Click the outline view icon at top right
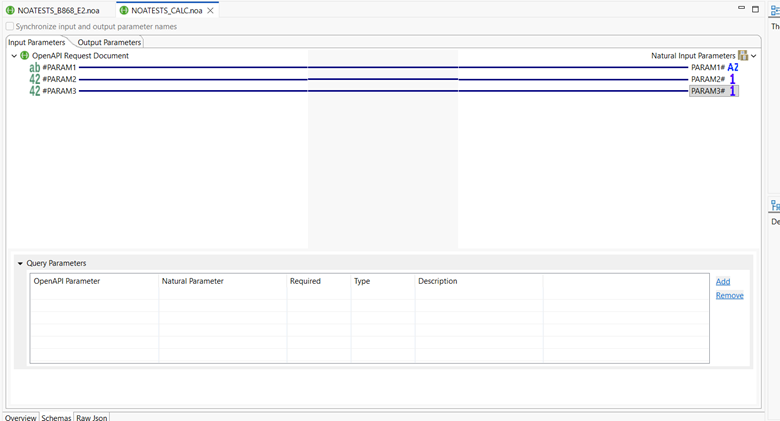The image size is (780, 421). tap(775, 10)
